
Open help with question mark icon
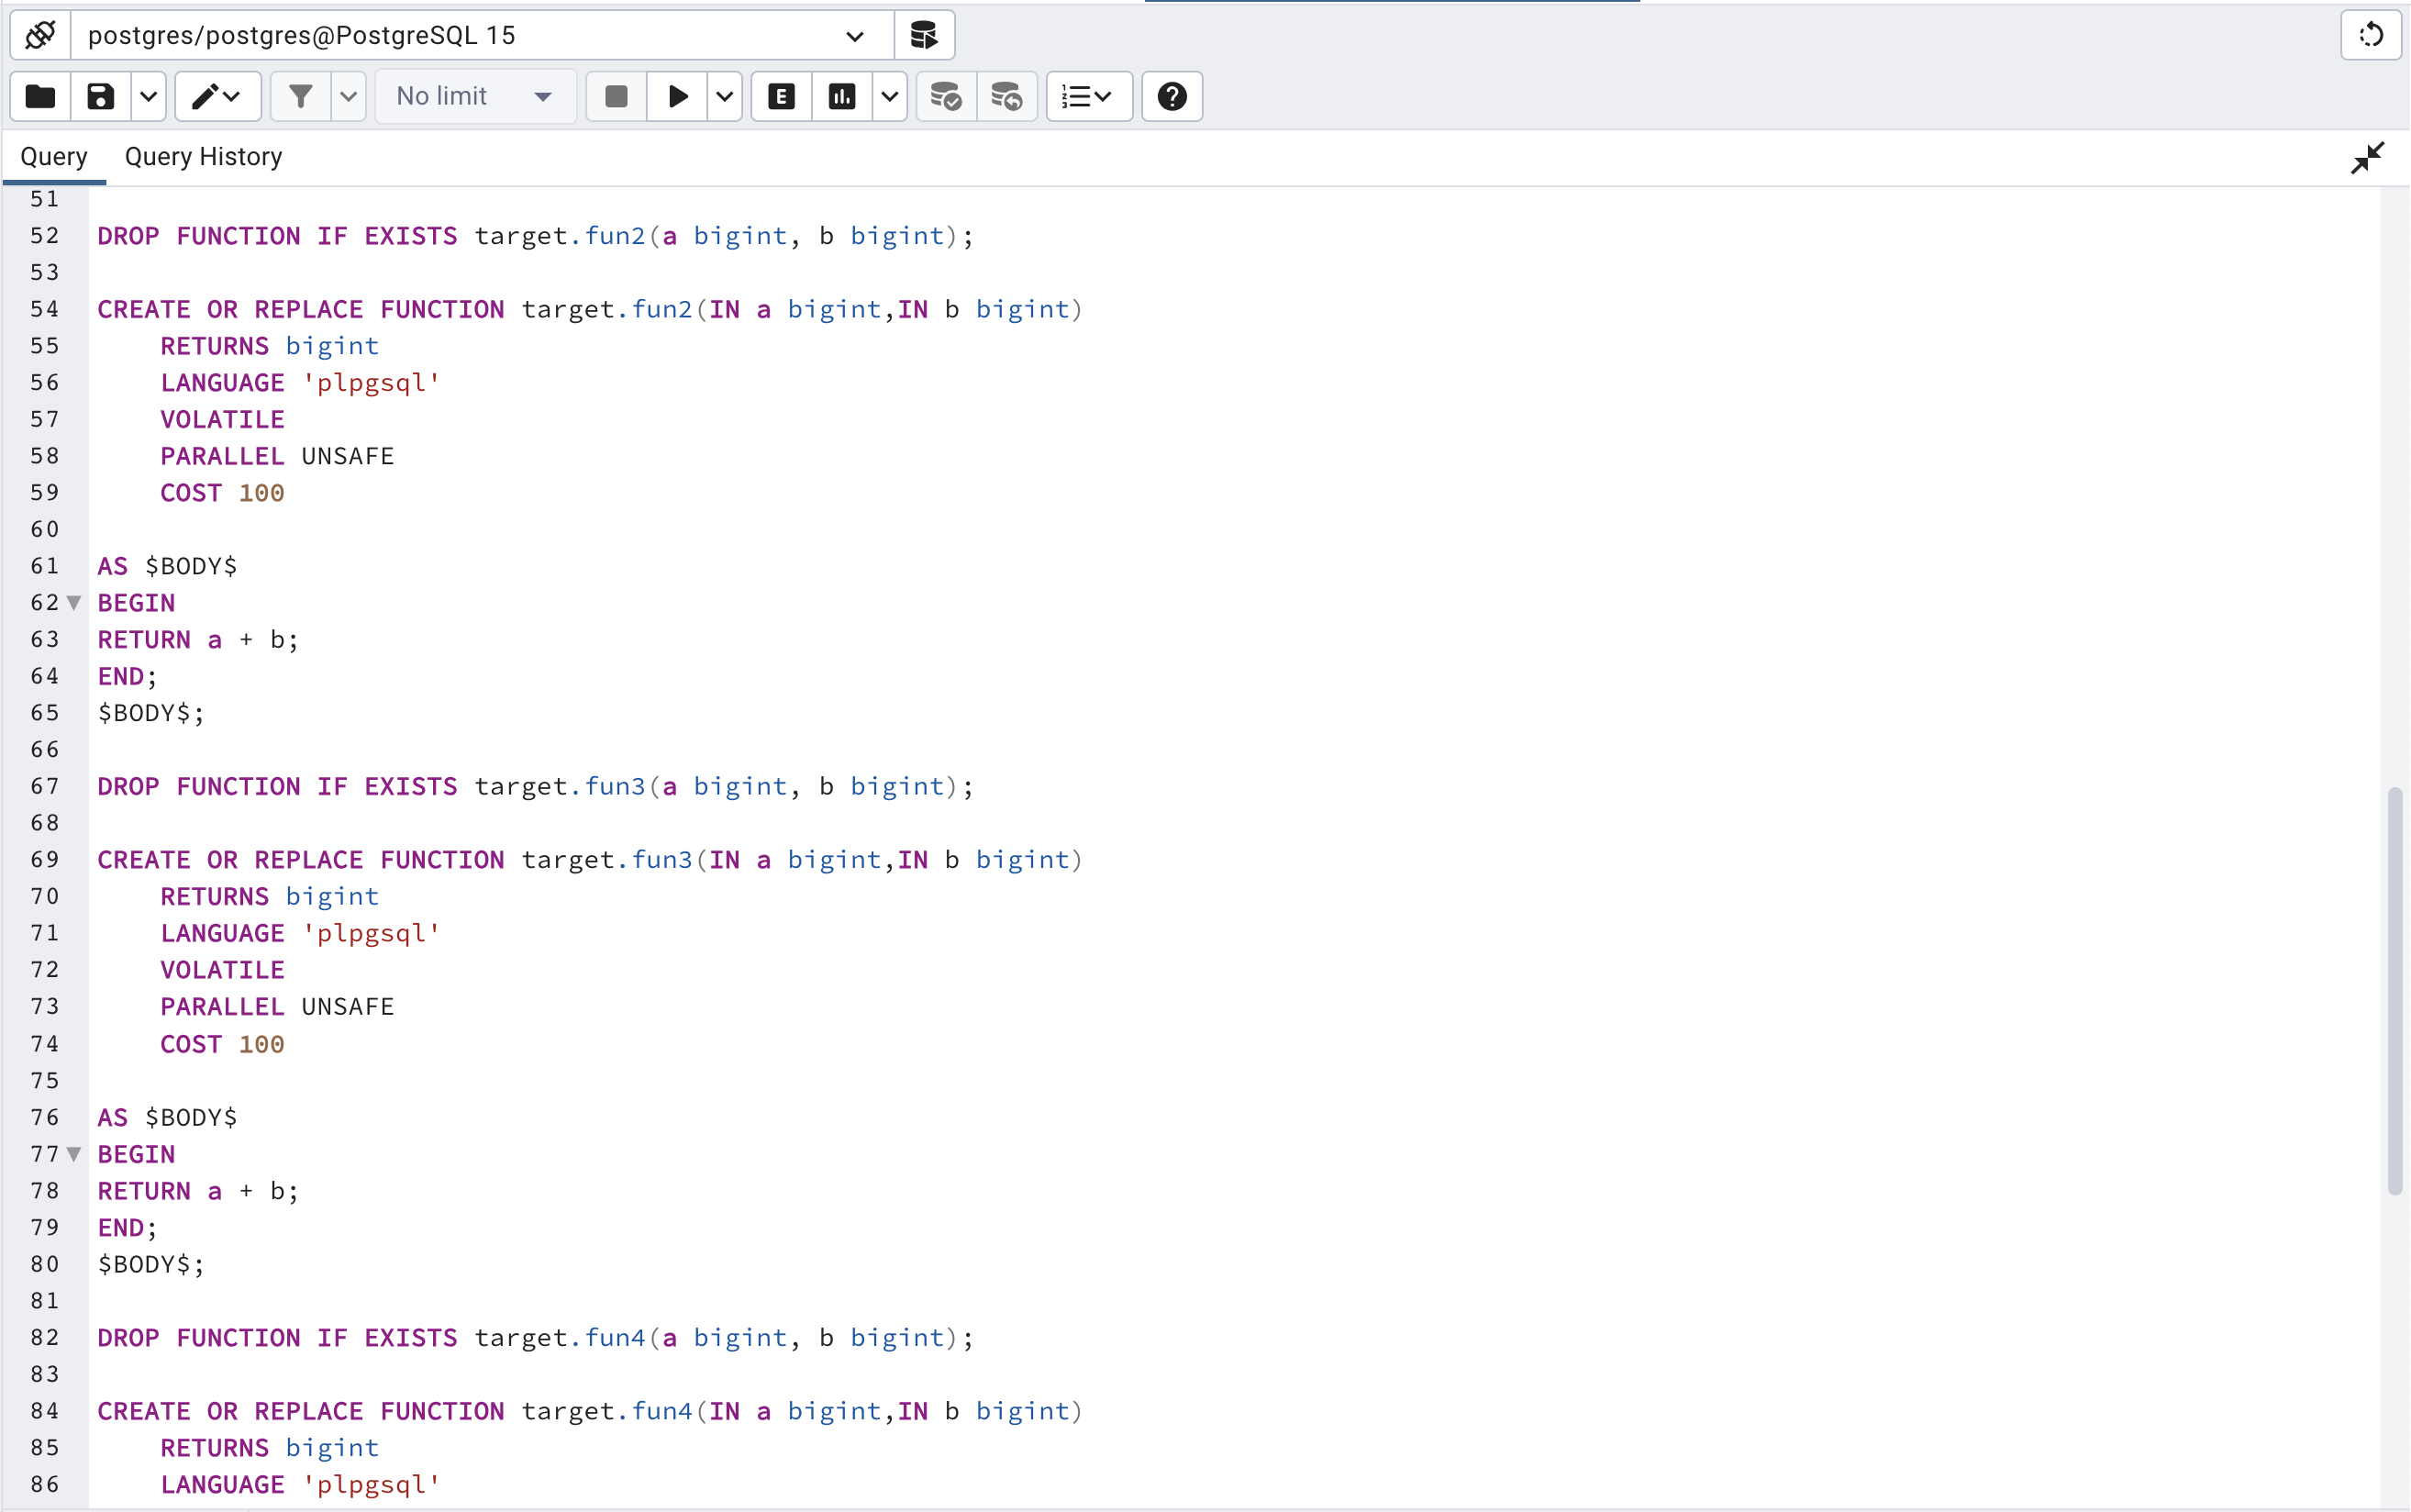(x=1172, y=97)
